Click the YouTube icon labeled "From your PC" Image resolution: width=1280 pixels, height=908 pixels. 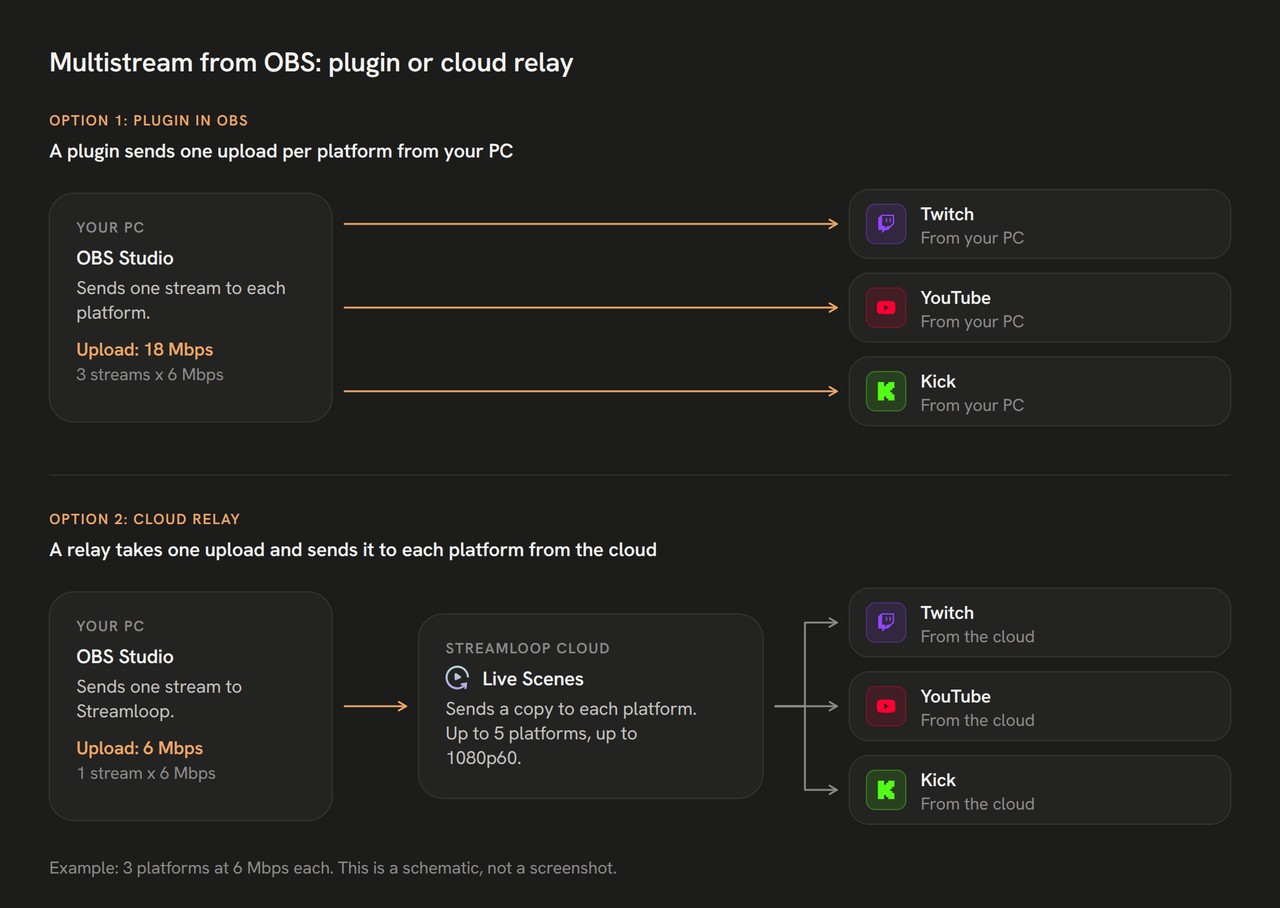pos(886,308)
